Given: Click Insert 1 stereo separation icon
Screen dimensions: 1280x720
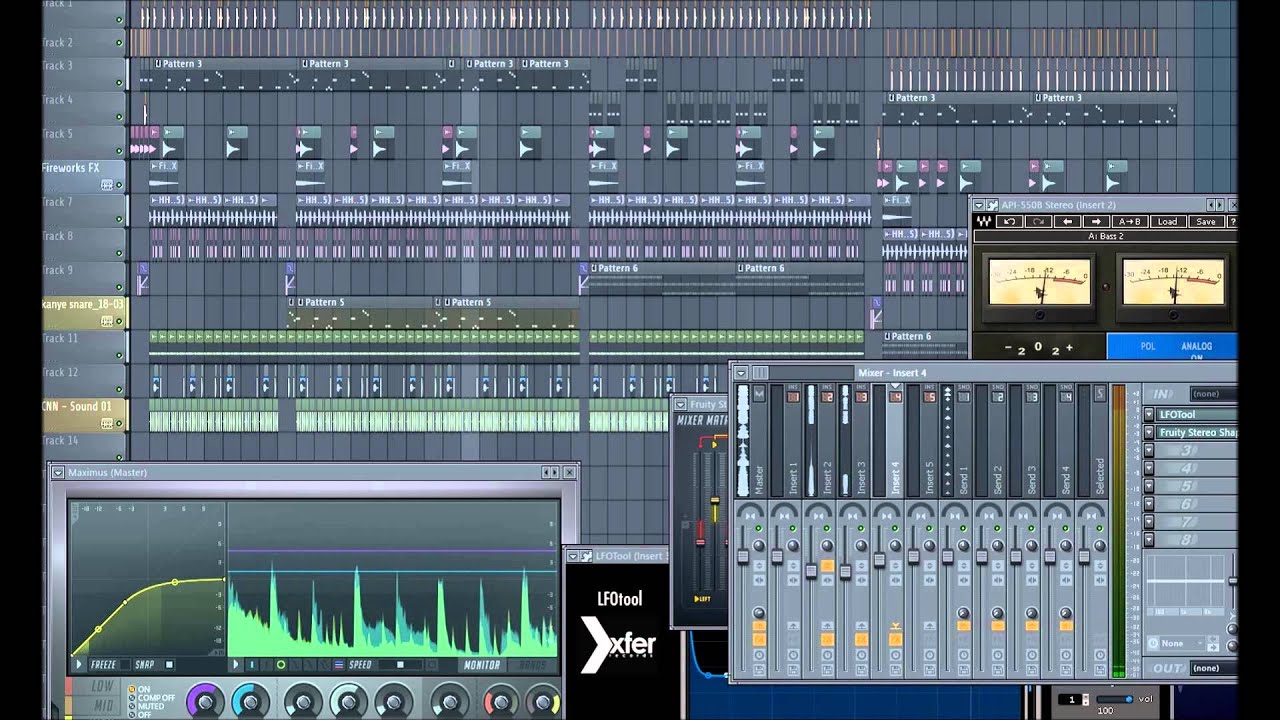Looking at the screenshot, I should coord(785,516).
